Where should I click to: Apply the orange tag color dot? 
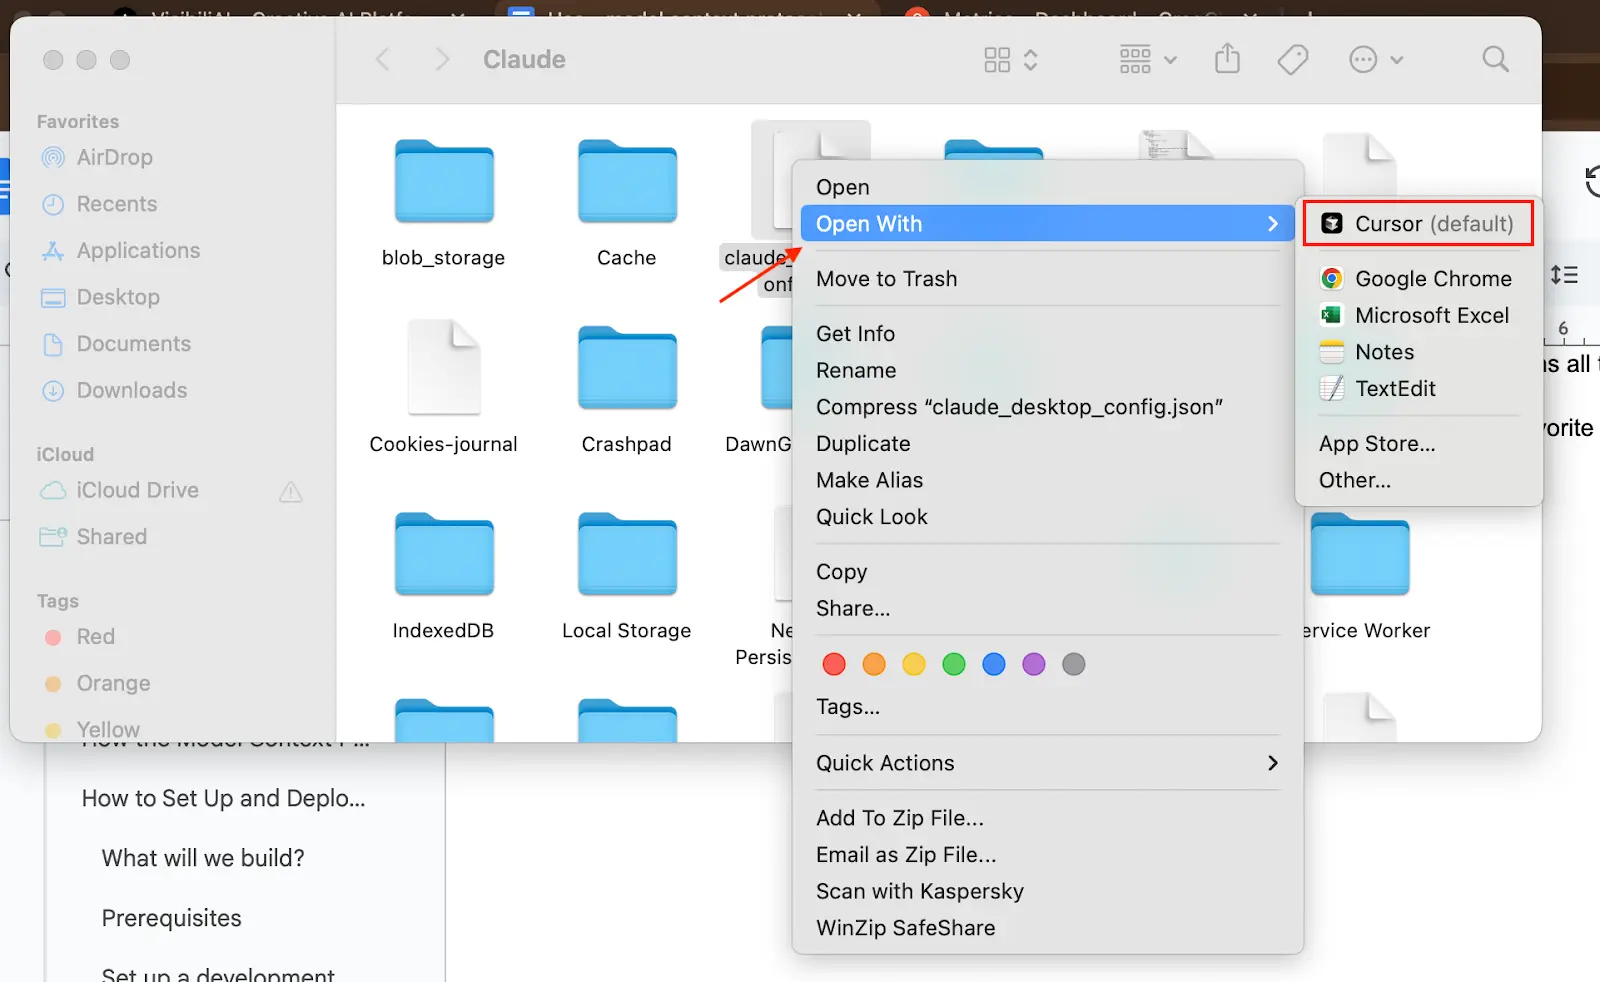coord(874,664)
